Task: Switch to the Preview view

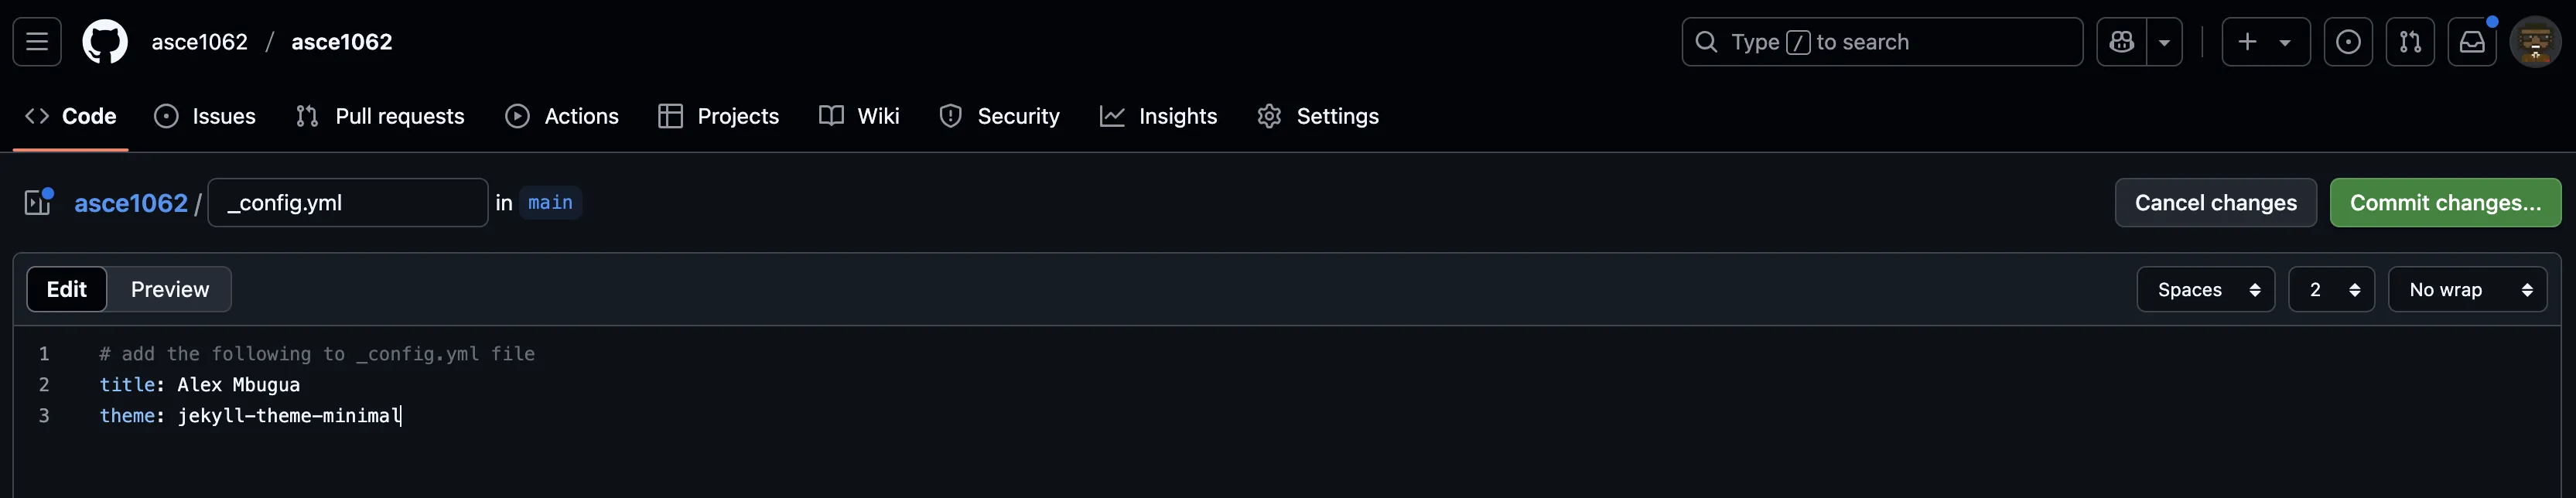Action: coord(170,289)
